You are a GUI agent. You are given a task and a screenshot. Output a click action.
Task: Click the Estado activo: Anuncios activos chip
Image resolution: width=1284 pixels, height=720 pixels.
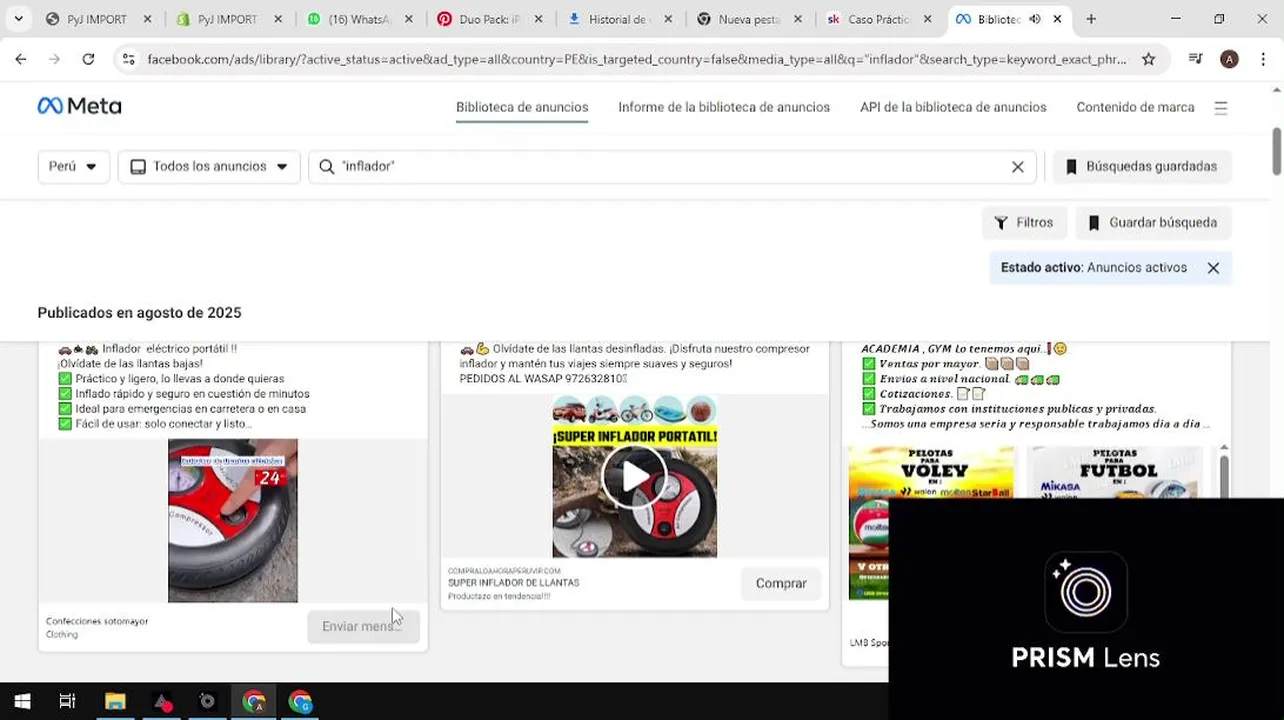pos(1110,268)
